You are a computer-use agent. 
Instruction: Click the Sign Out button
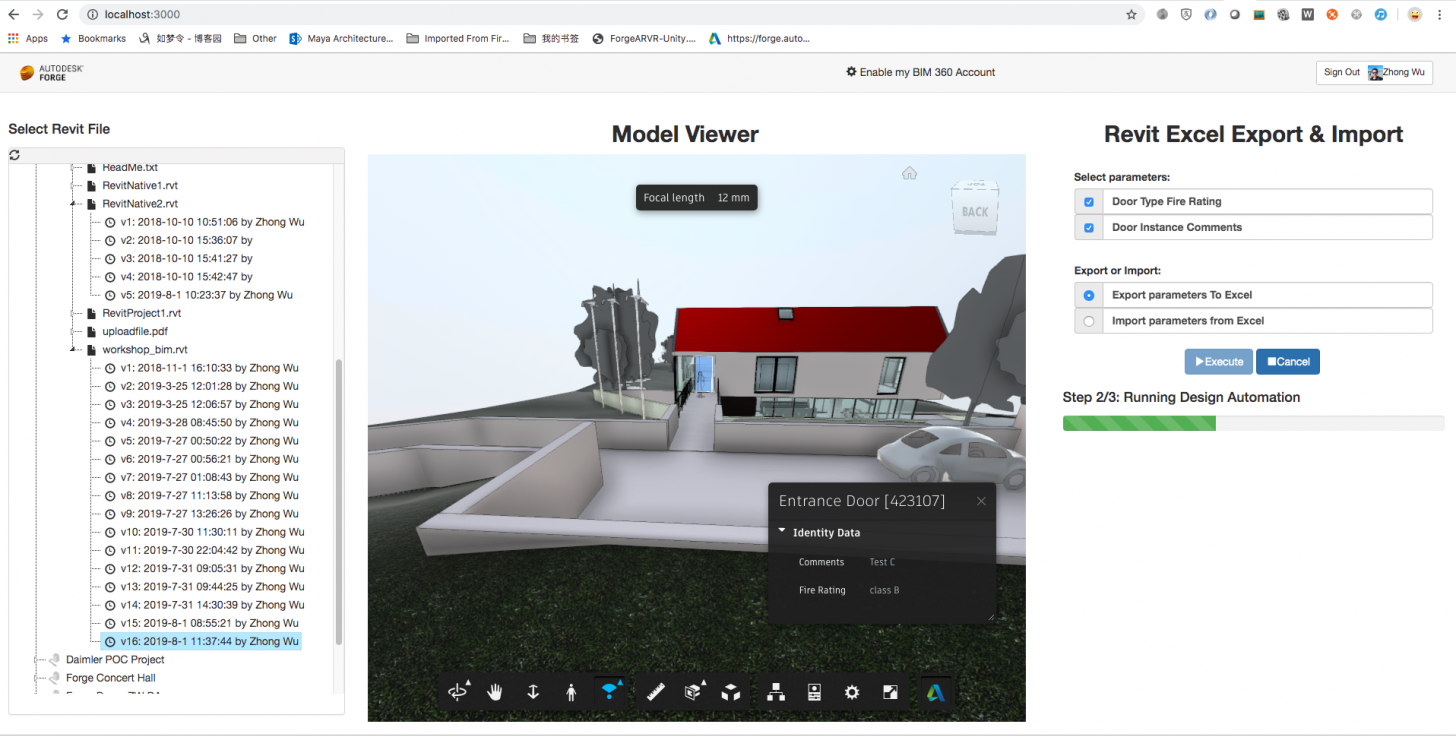[1341, 72]
